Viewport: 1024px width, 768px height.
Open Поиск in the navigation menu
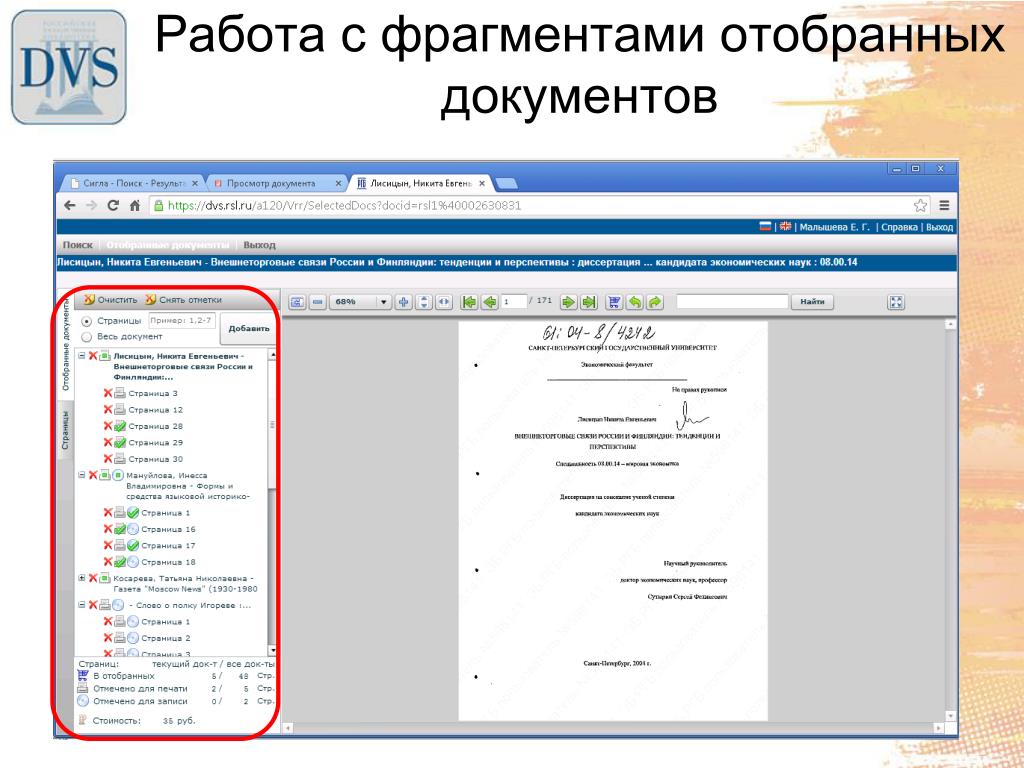point(78,245)
